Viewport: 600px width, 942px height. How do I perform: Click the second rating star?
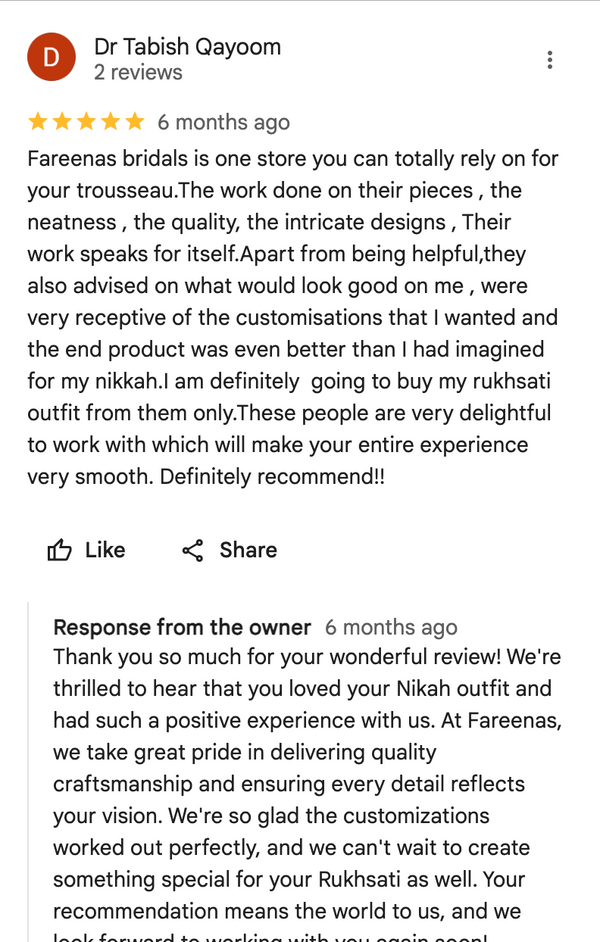(x=62, y=122)
